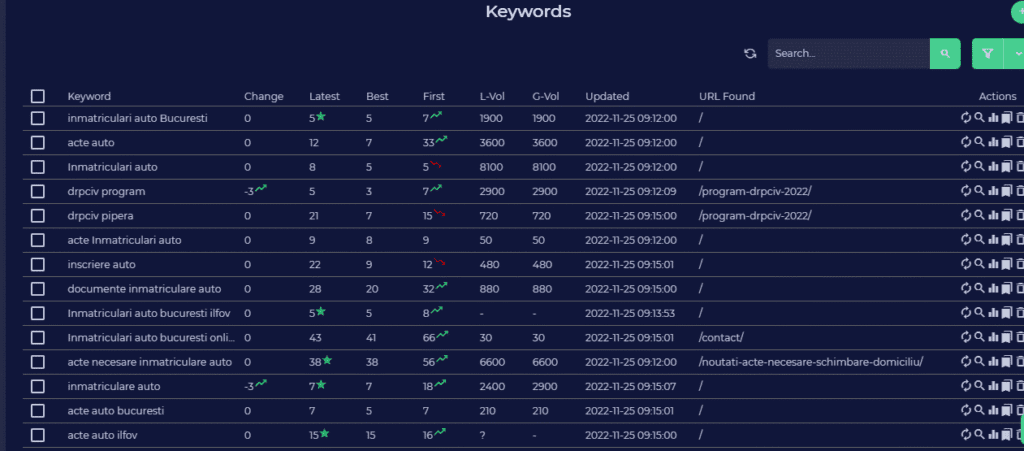
Task: Sort table by the Latest column header
Action: point(324,97)
